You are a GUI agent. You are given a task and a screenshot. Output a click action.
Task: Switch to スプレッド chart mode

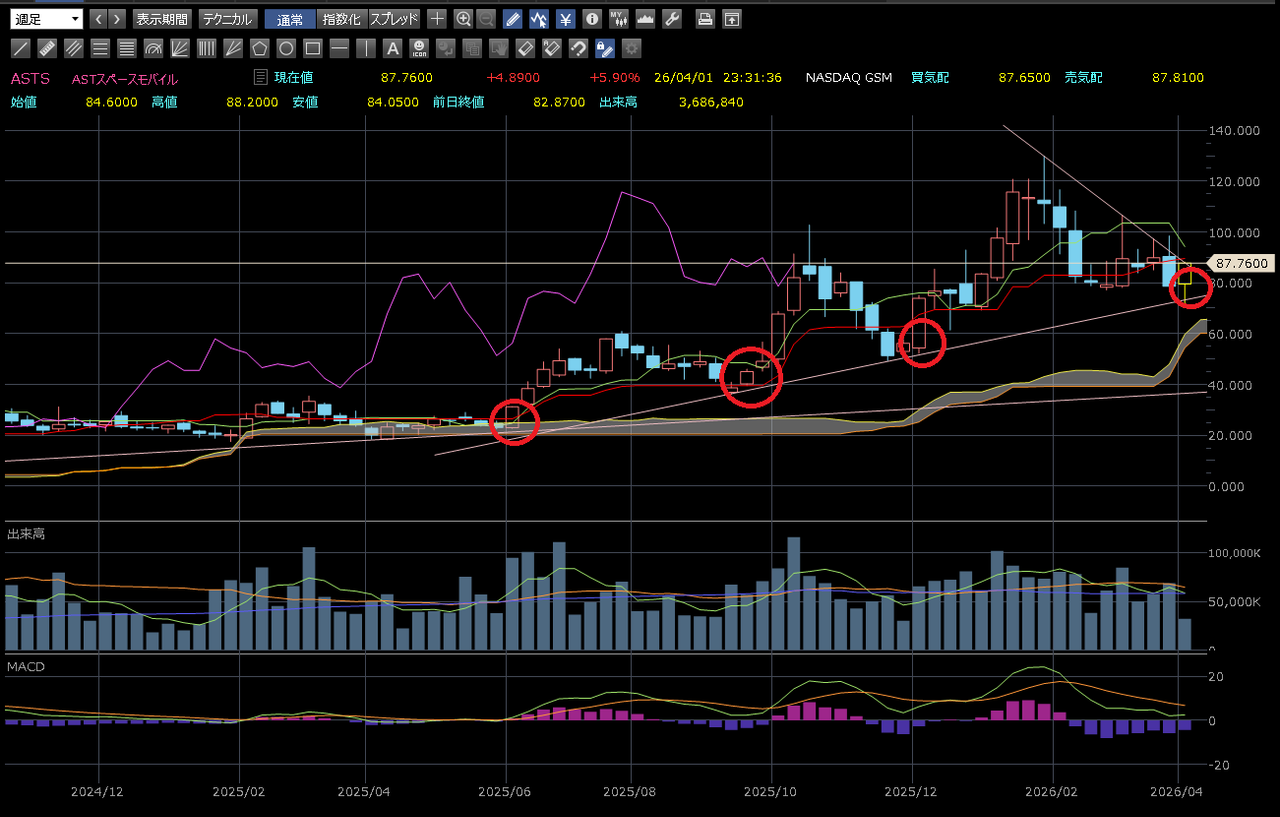tap(394, 19)
